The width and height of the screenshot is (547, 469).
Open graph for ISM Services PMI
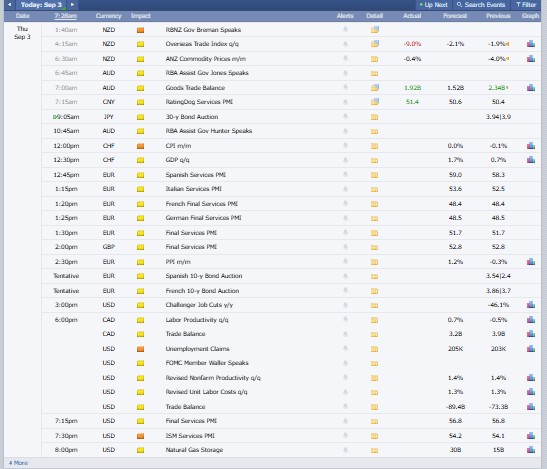531,436
